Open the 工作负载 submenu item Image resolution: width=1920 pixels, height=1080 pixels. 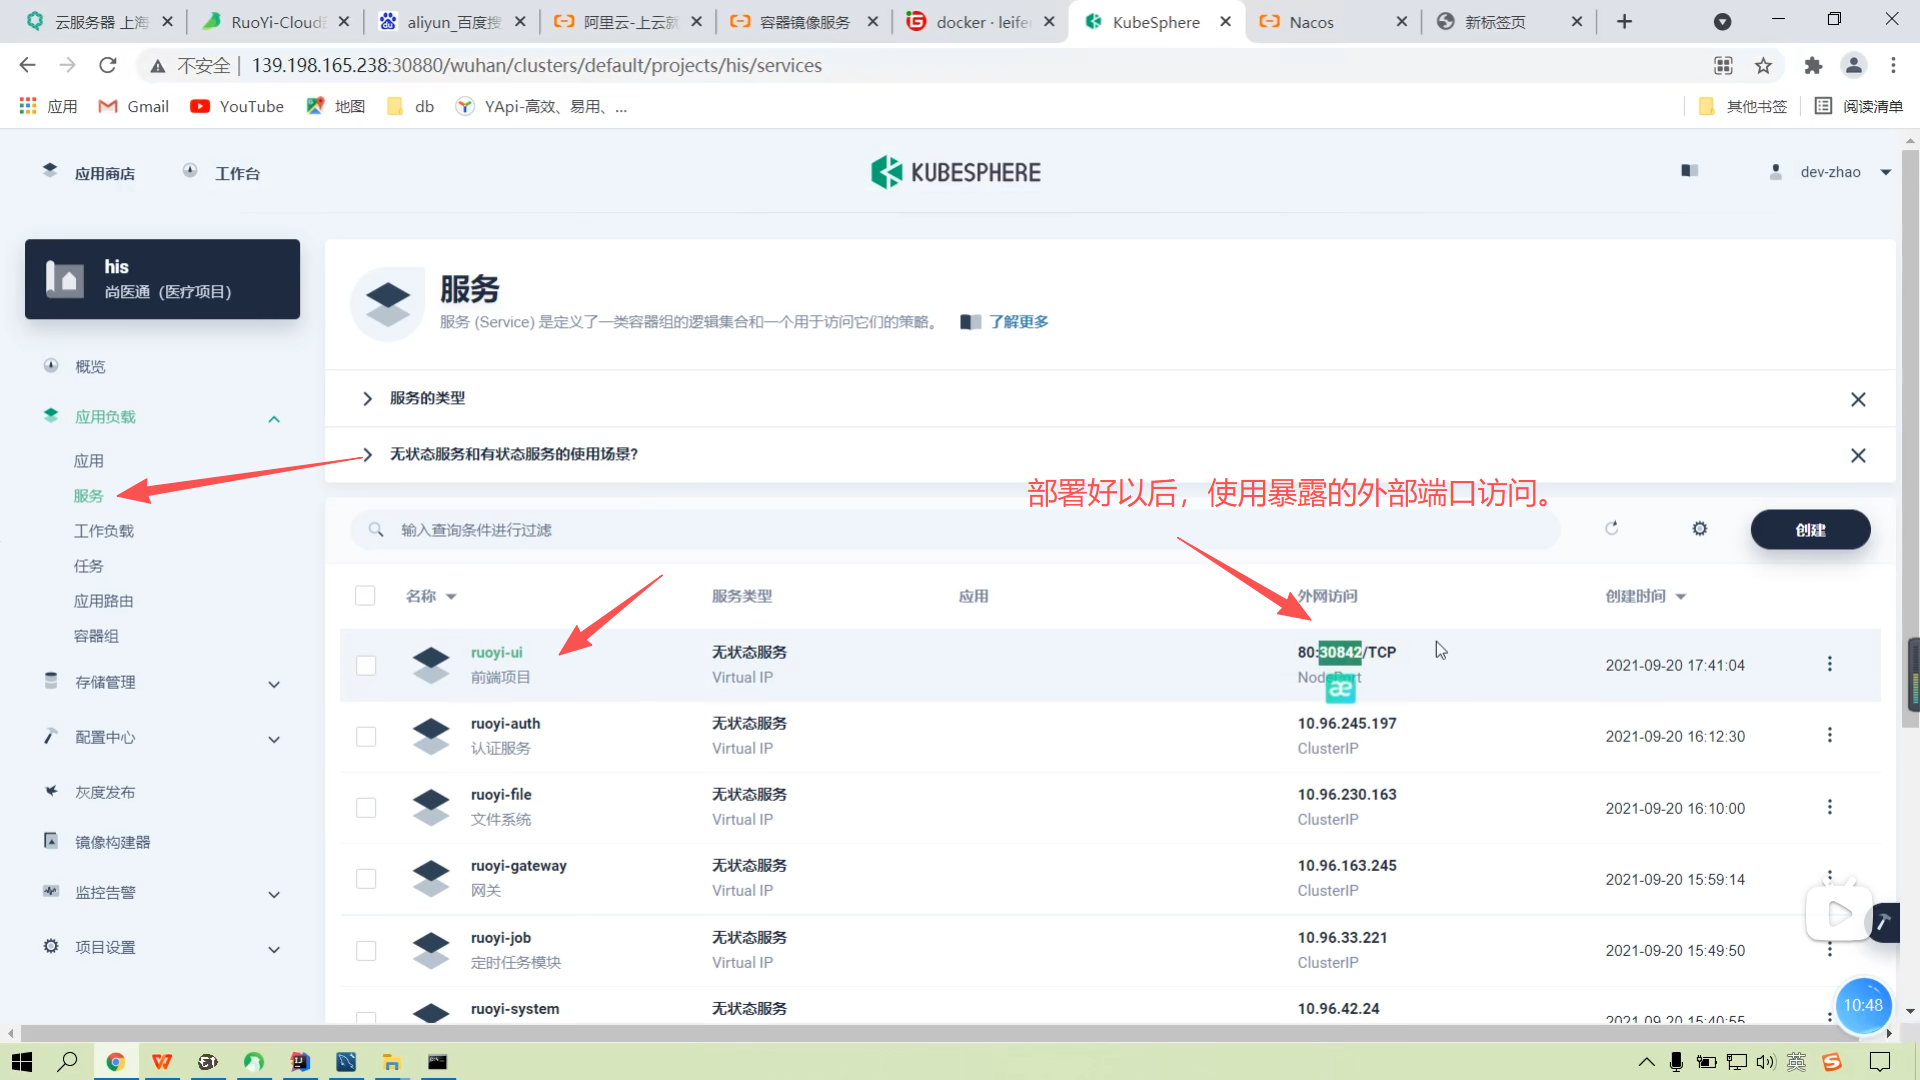104,531
